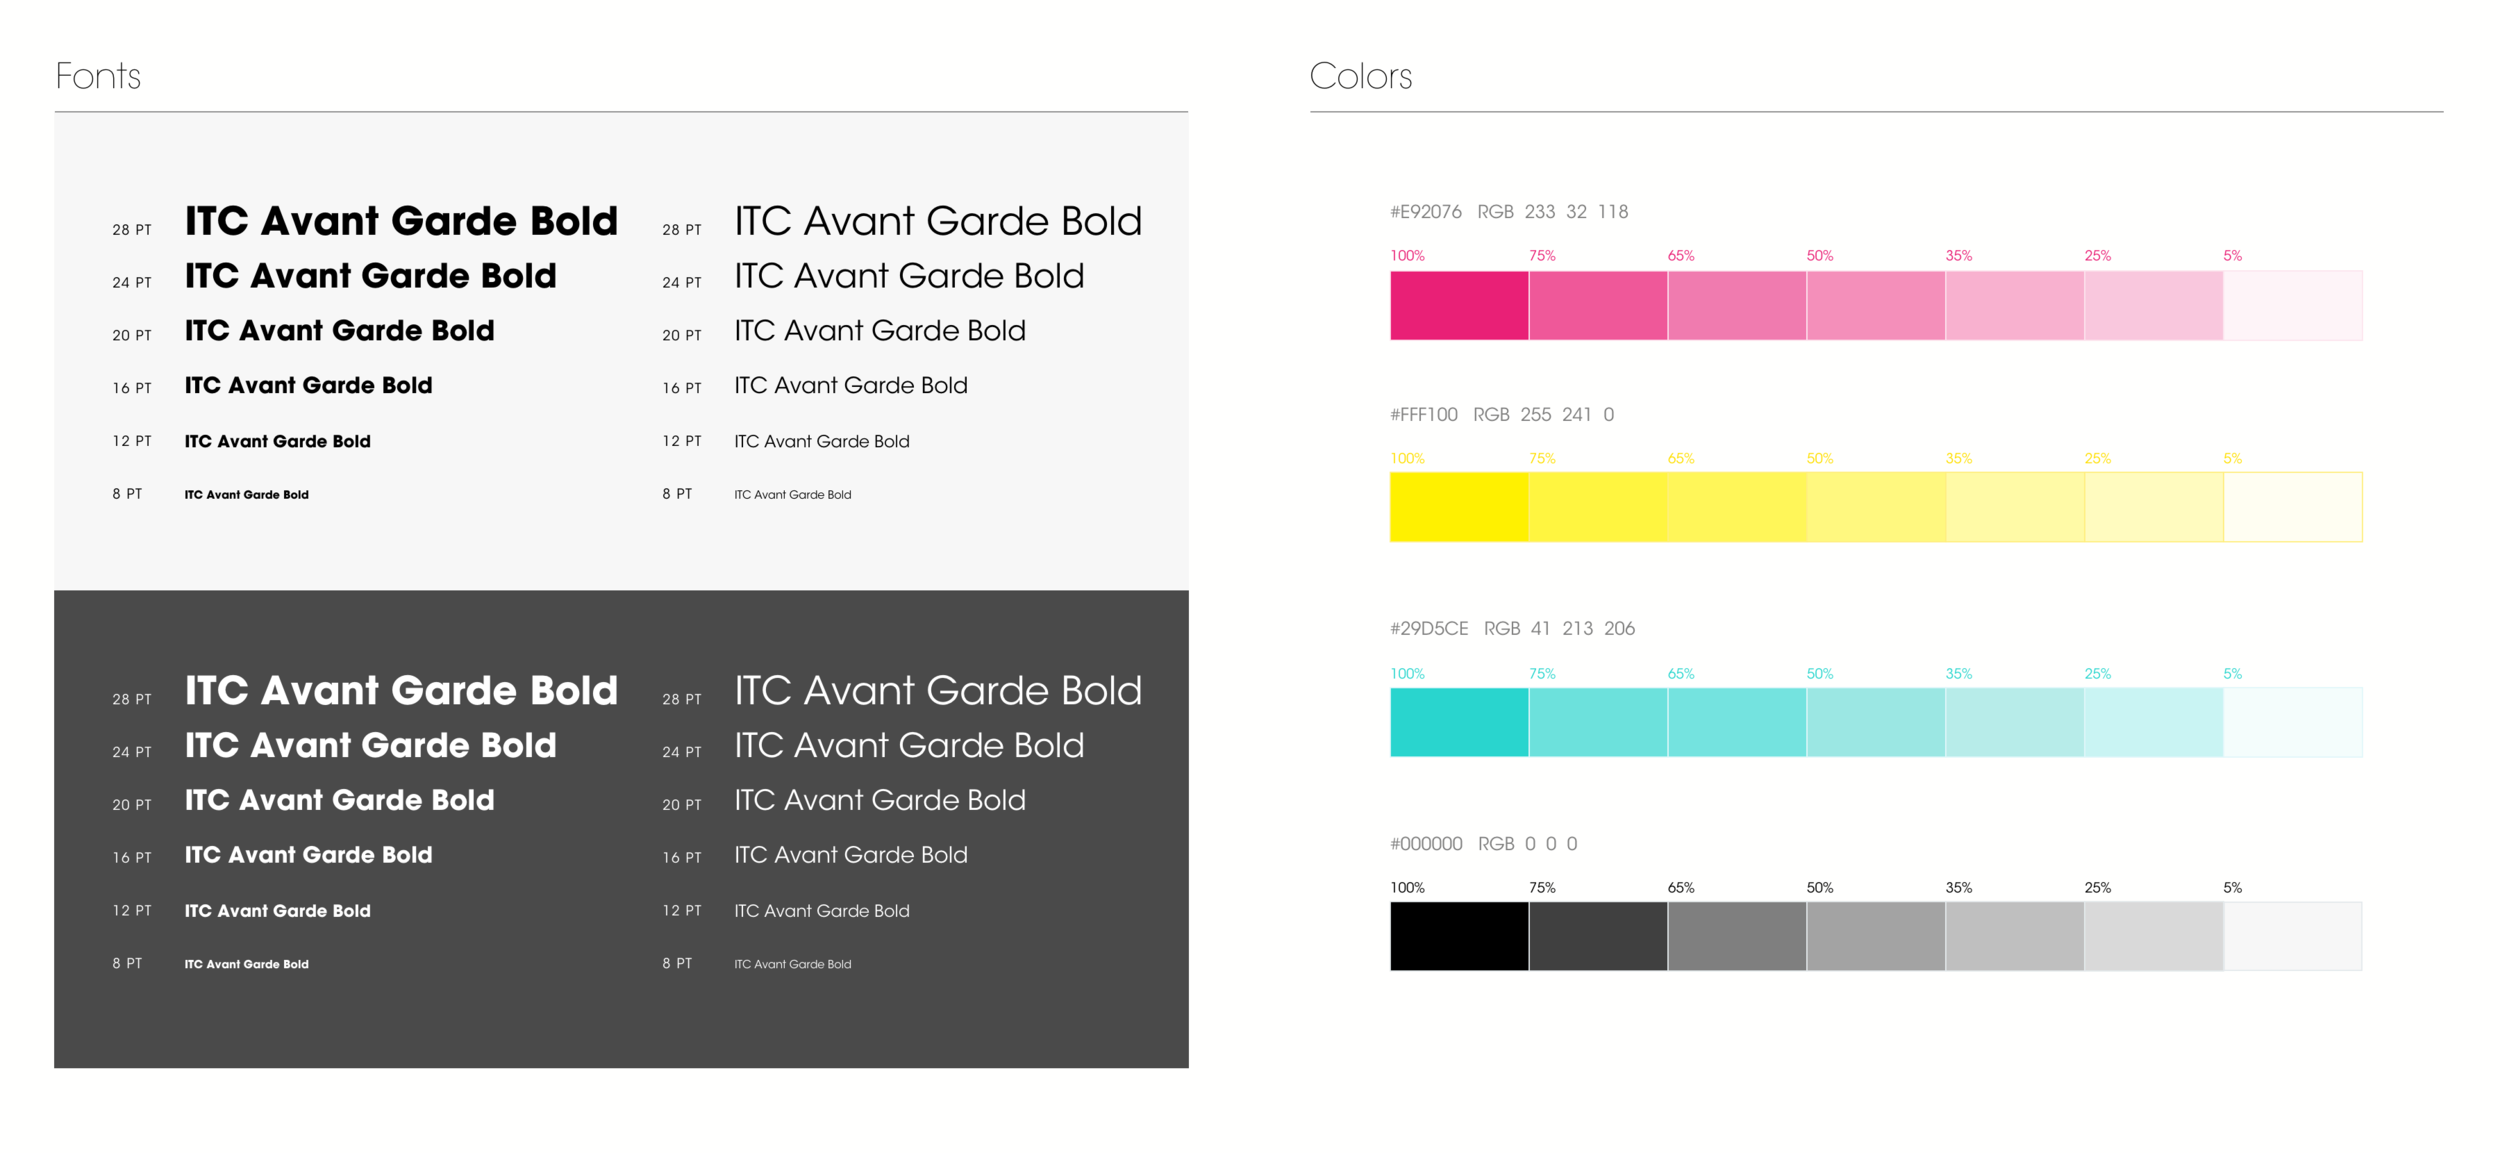The height and width of the screenshot is (1153, 2500).
Task: Click 8 PT bold sample on dark background
Action: click(x=246, y=965)
